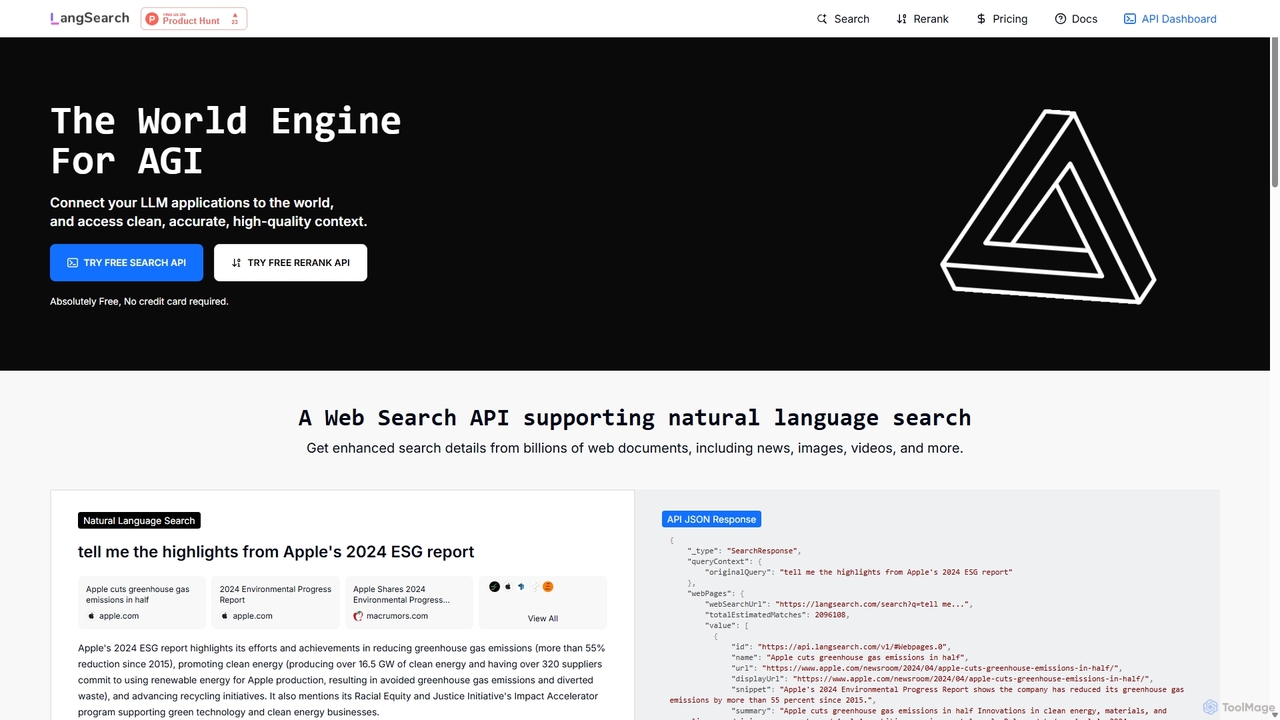This screenshot has height=720, width=1280.
Task: Click 'Absolutely Free, No credit card required.' text
Action: coord(139,301)
